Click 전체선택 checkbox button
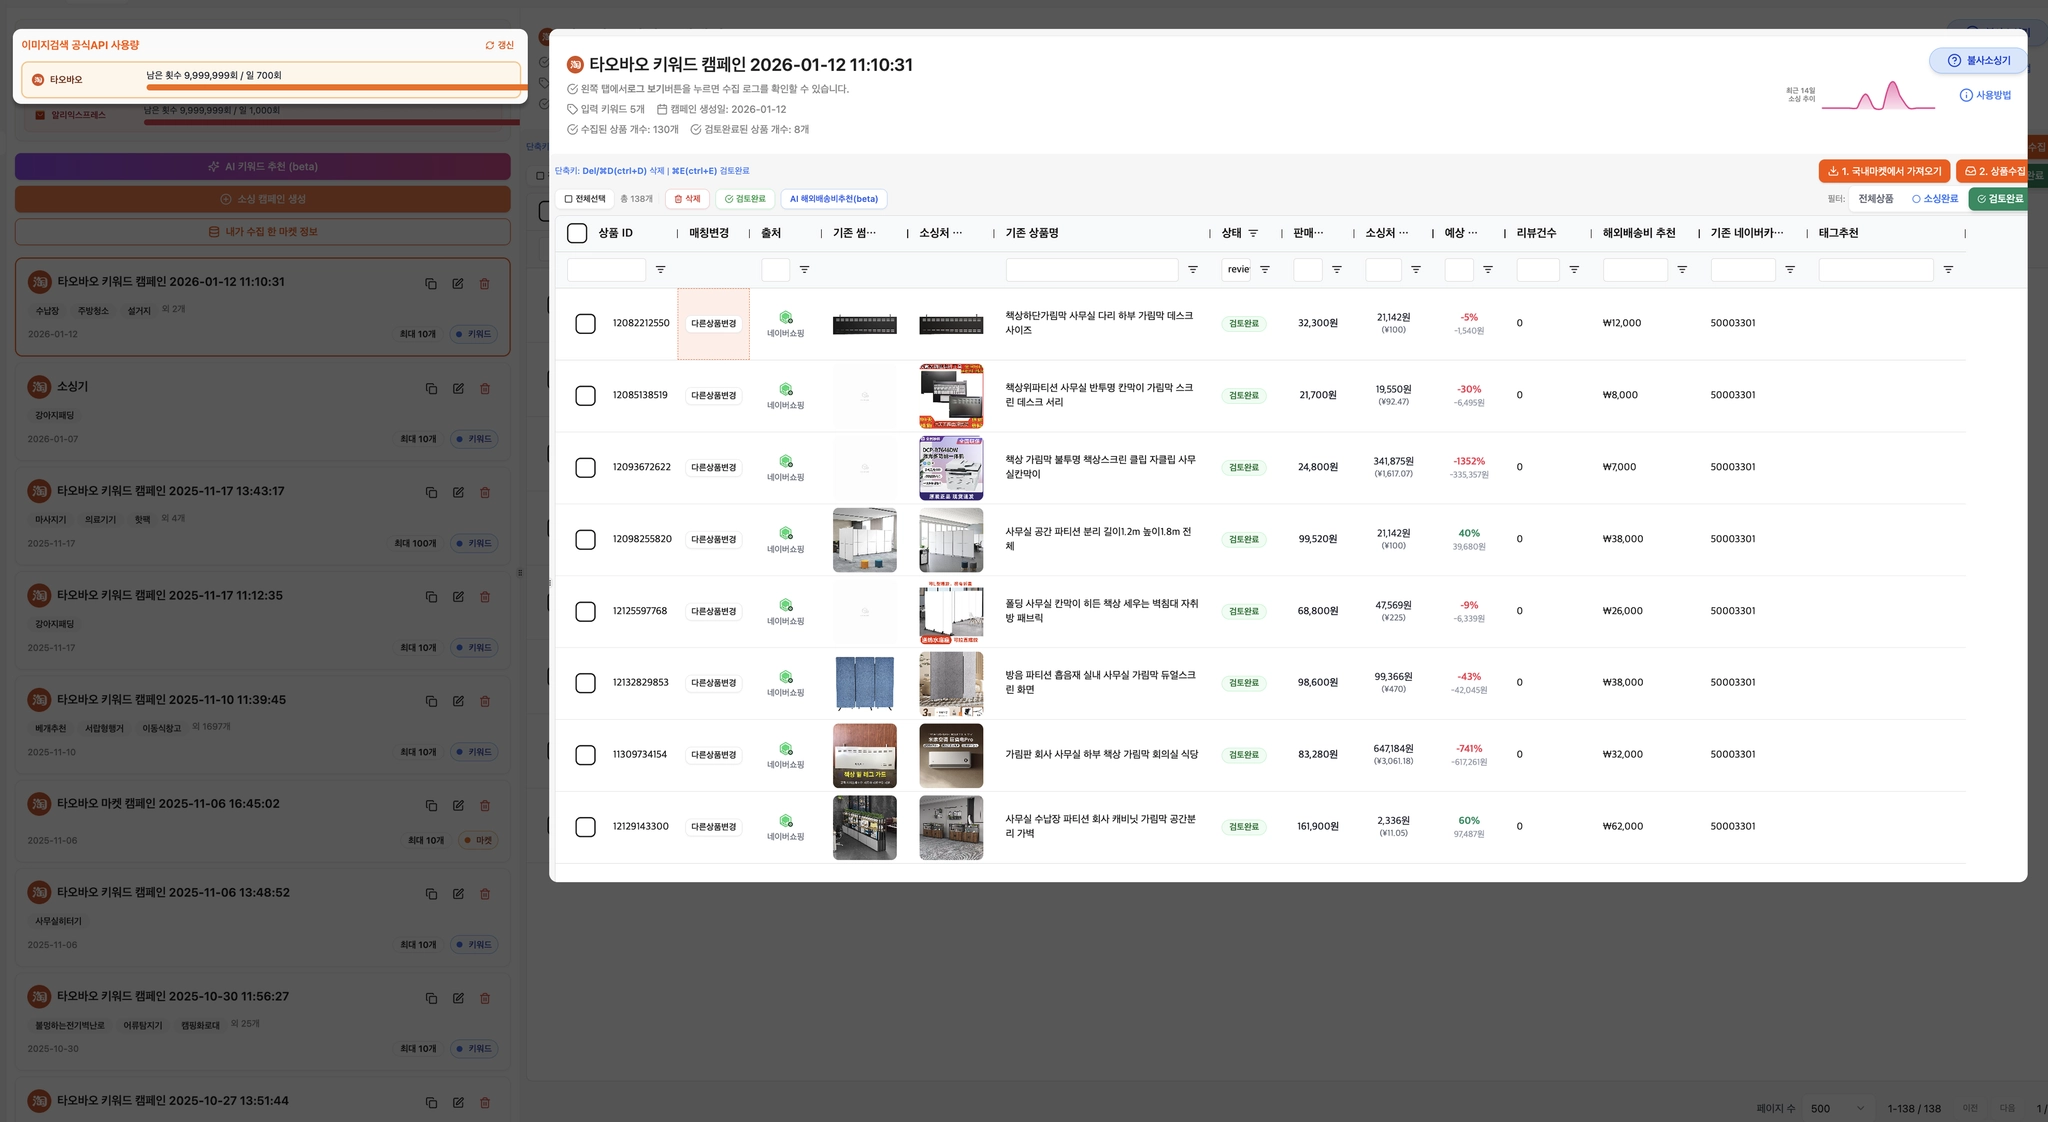 585,199
